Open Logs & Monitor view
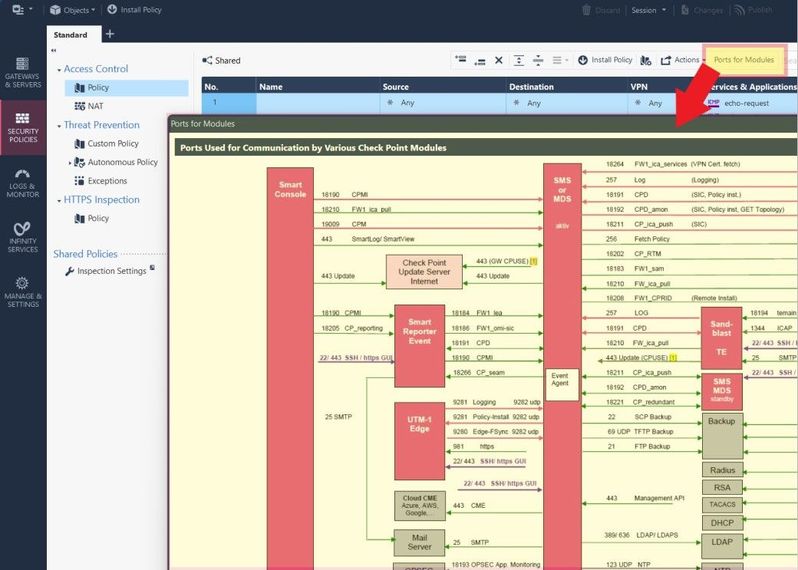This screenshot has height=570, width=798. 22,182
